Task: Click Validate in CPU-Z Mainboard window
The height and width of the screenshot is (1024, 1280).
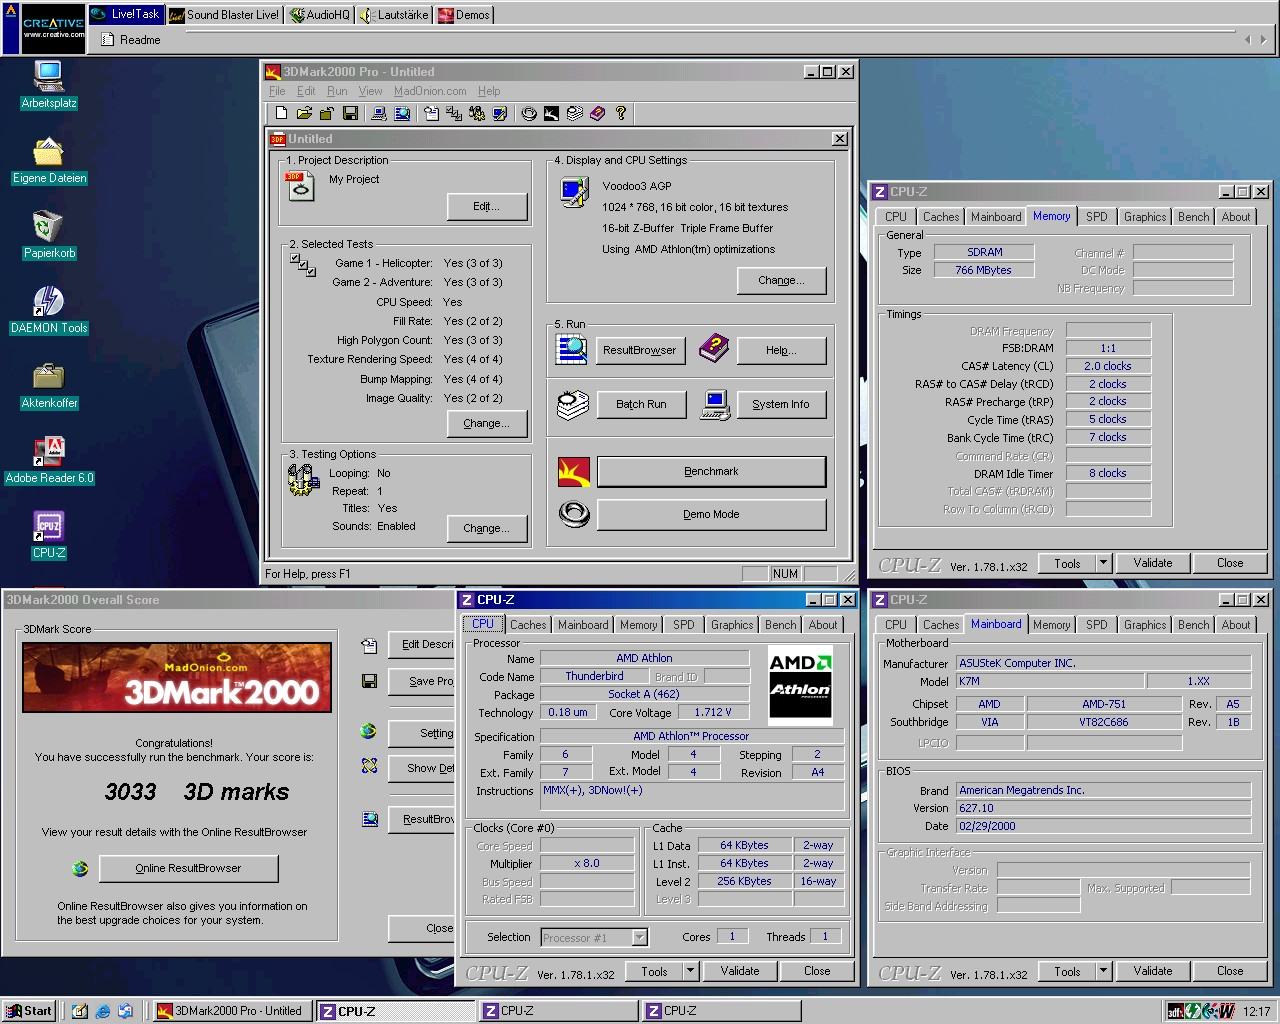Action: pos(1152,971)
